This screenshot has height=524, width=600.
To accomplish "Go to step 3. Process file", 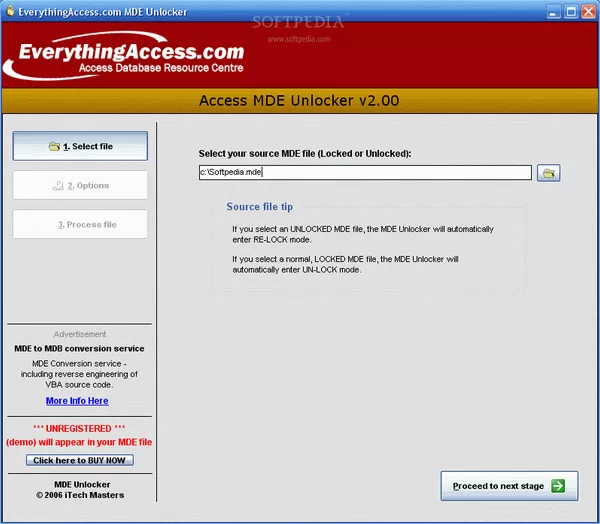I will click(80, 224).
